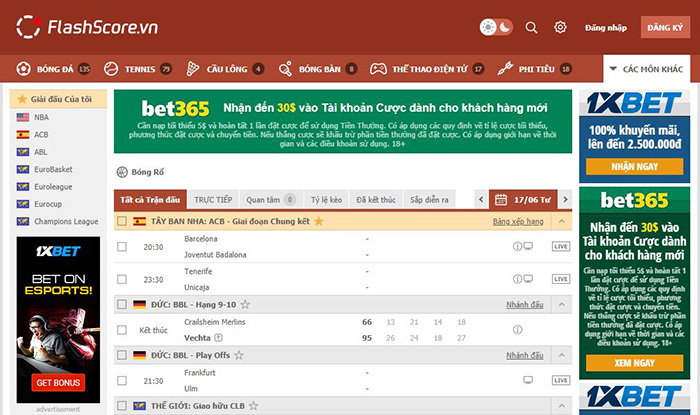The width and height of the screenshot is (700, 415).
Task: Open the search magnifier icon
Action: tap(531, 28)
